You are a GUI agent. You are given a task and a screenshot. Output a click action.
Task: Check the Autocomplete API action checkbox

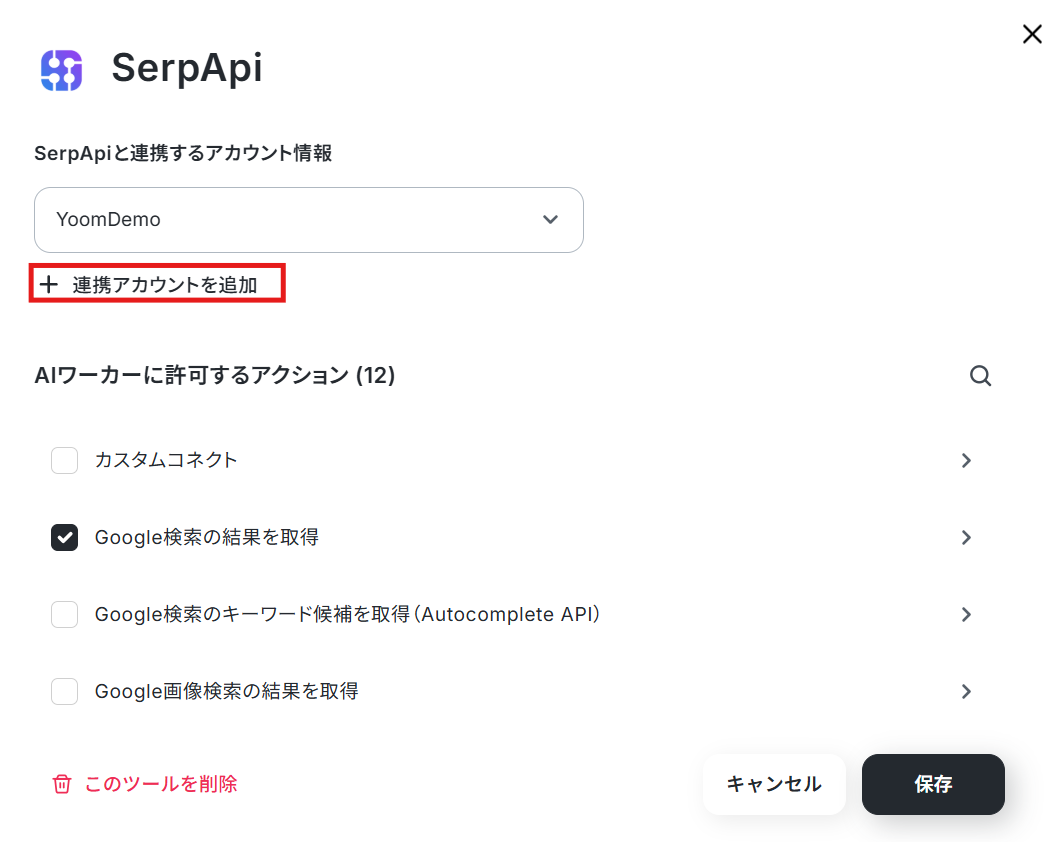(x=64, y=614)
